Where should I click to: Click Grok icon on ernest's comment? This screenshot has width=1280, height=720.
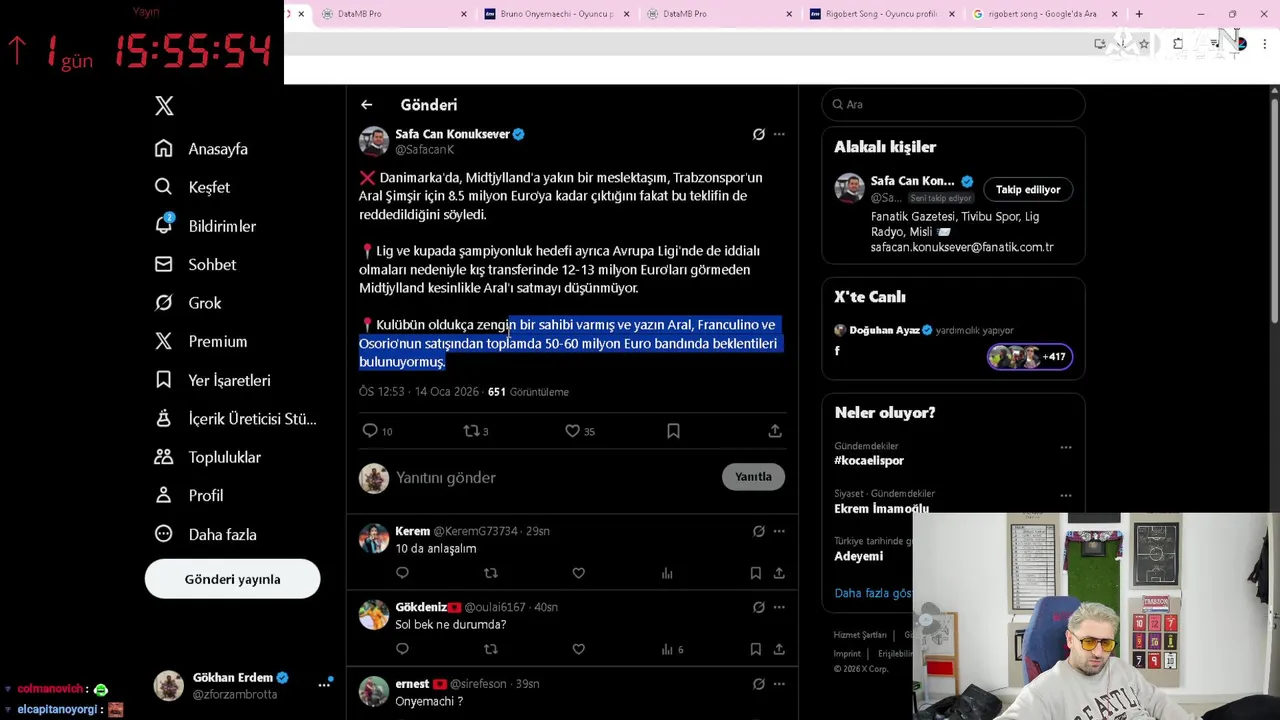click(x=758, y=684)
